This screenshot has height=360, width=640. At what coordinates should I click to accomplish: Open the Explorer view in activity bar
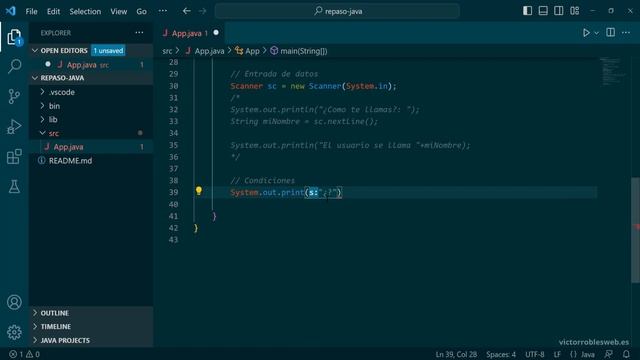(14, 37)
